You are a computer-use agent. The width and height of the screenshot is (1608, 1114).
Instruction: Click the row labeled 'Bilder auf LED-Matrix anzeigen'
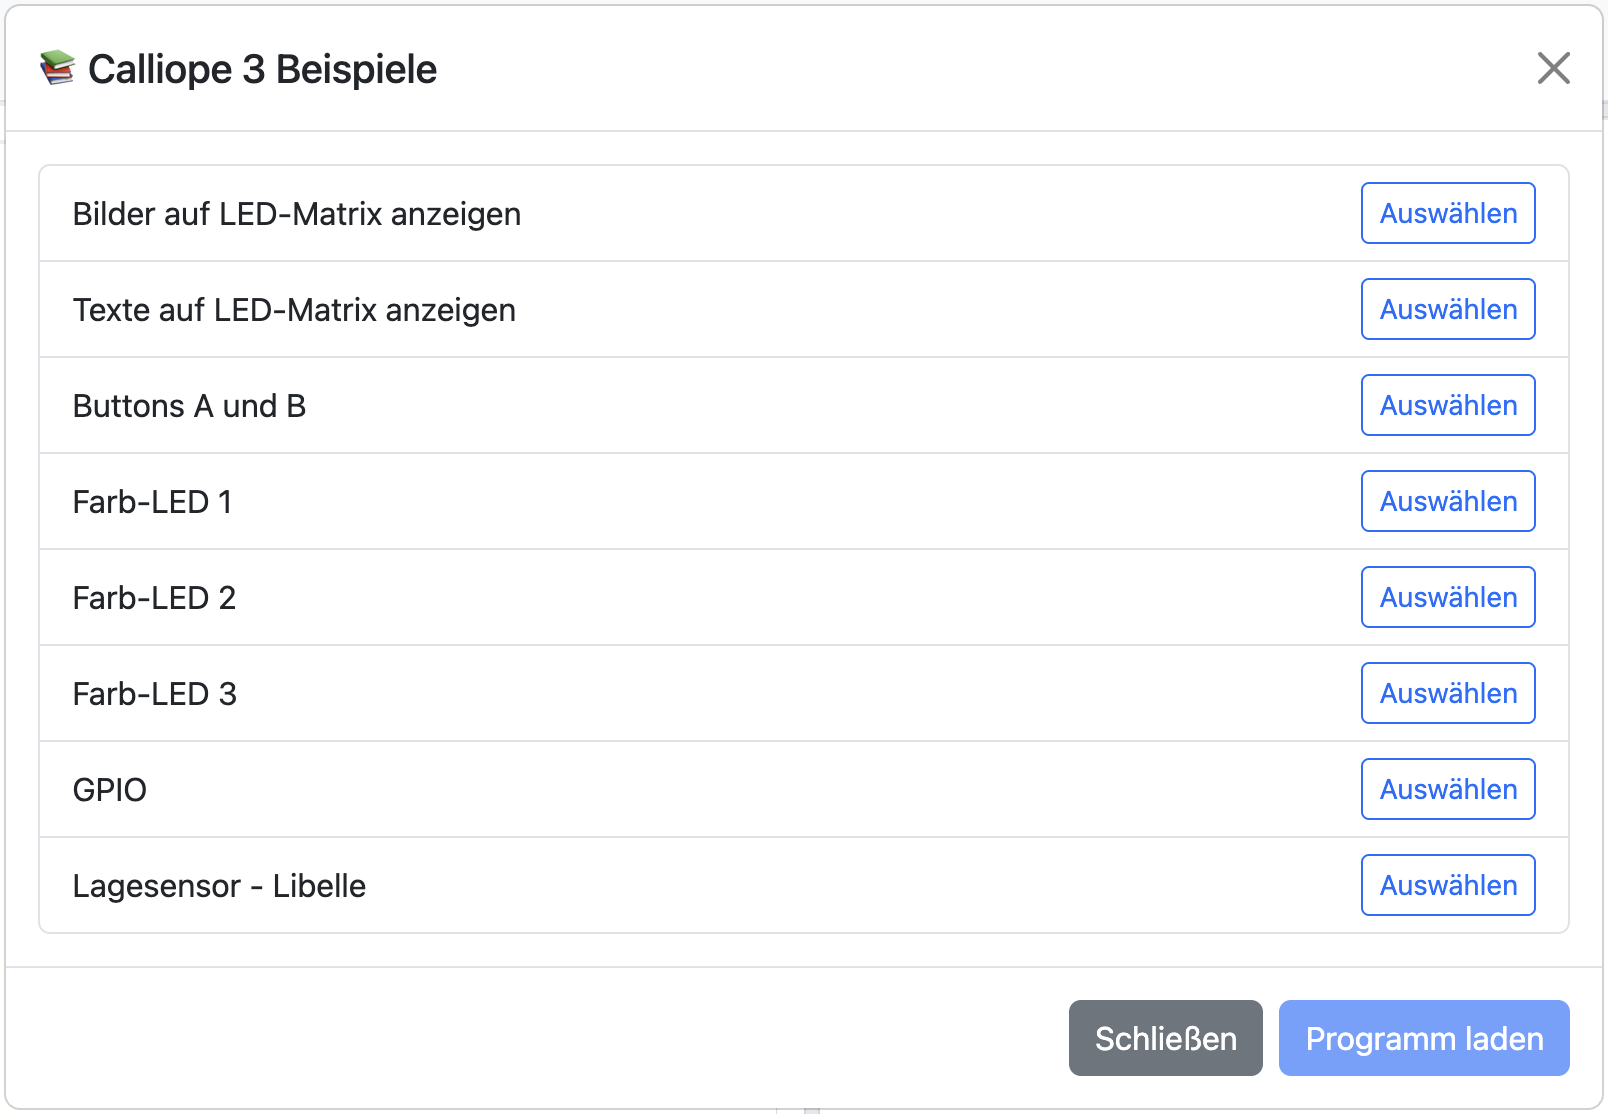point(296,213)
